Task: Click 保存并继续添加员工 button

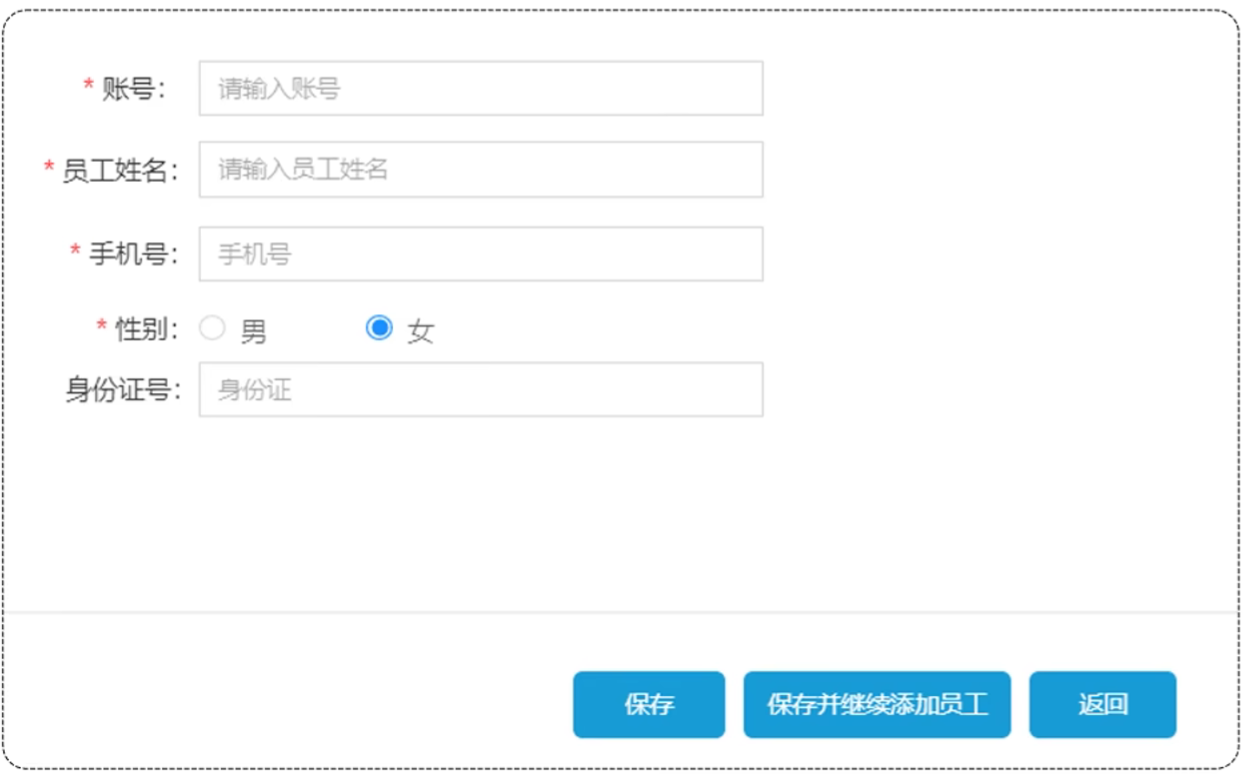Action: click(x=877, y=705)
